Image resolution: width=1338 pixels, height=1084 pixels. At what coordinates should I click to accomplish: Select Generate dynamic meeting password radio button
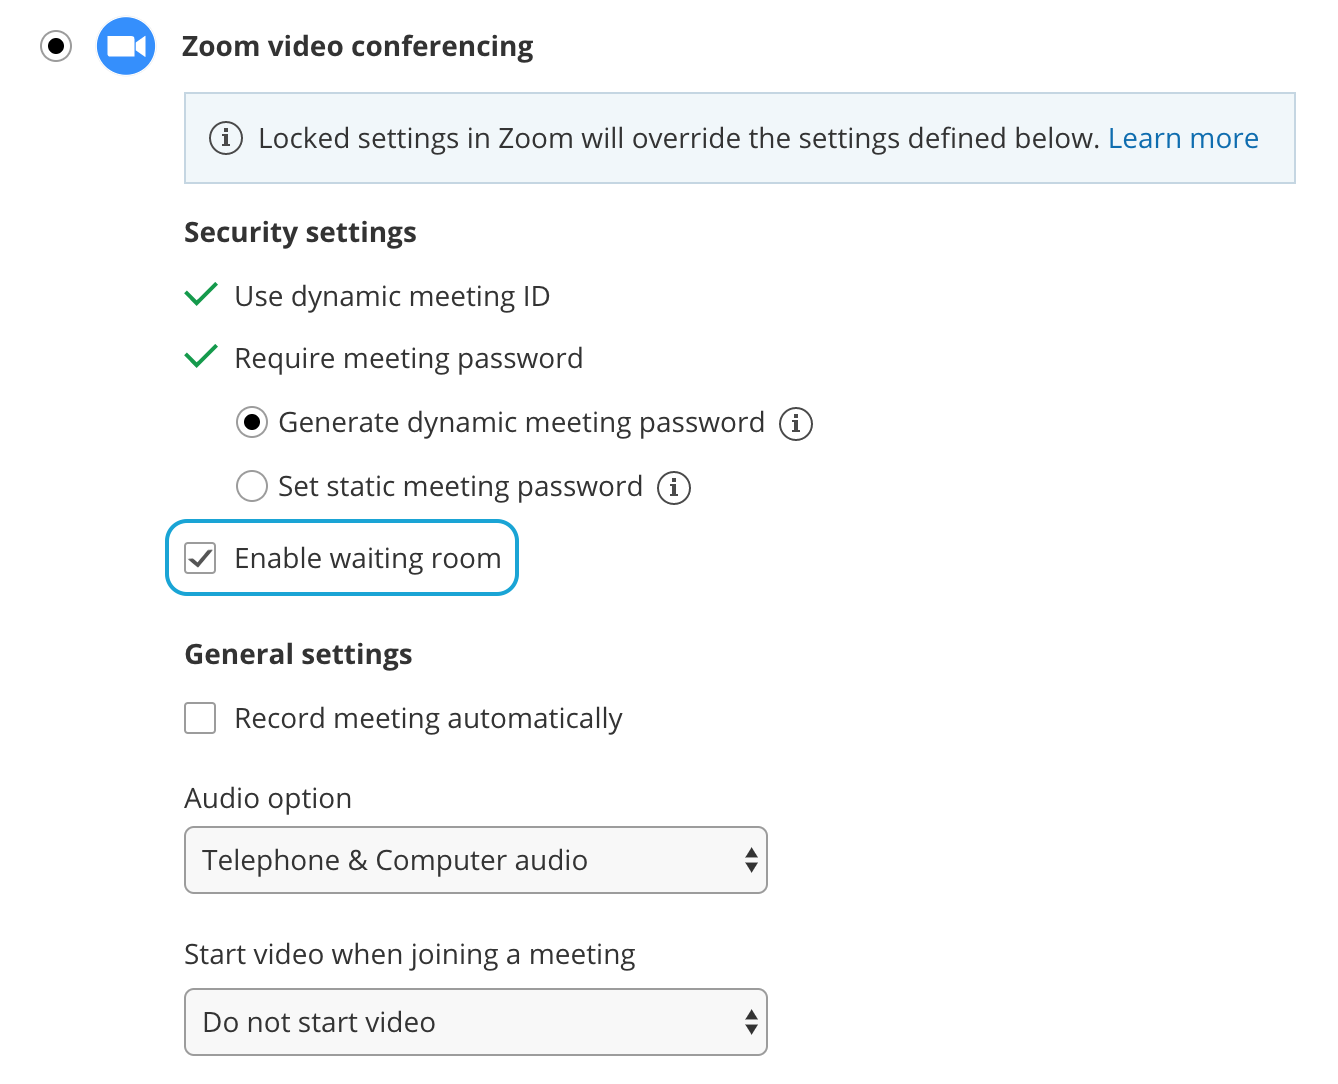tap(252, 423)
